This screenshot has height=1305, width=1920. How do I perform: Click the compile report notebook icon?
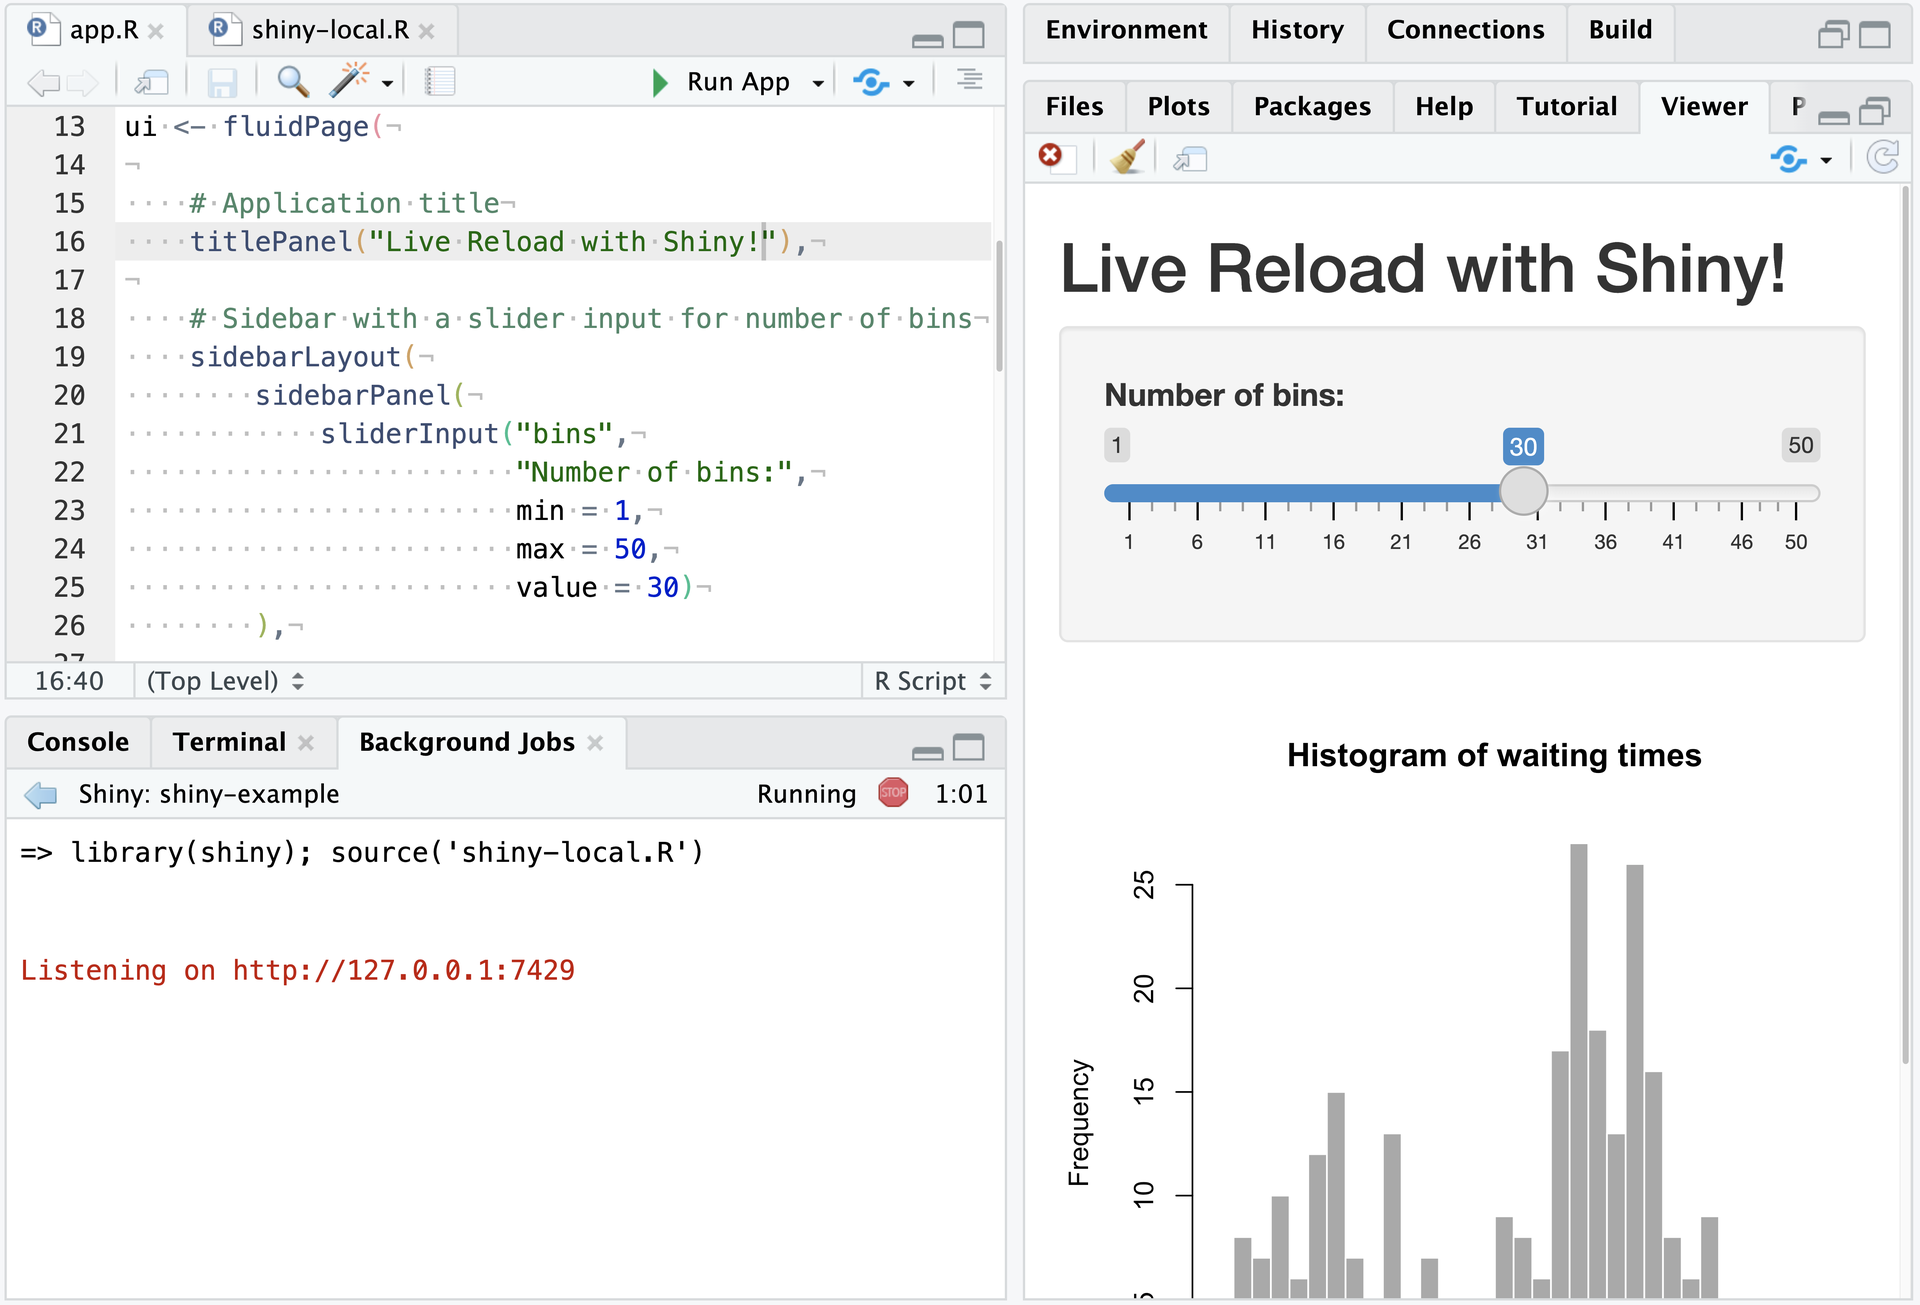tap(440, 81)
